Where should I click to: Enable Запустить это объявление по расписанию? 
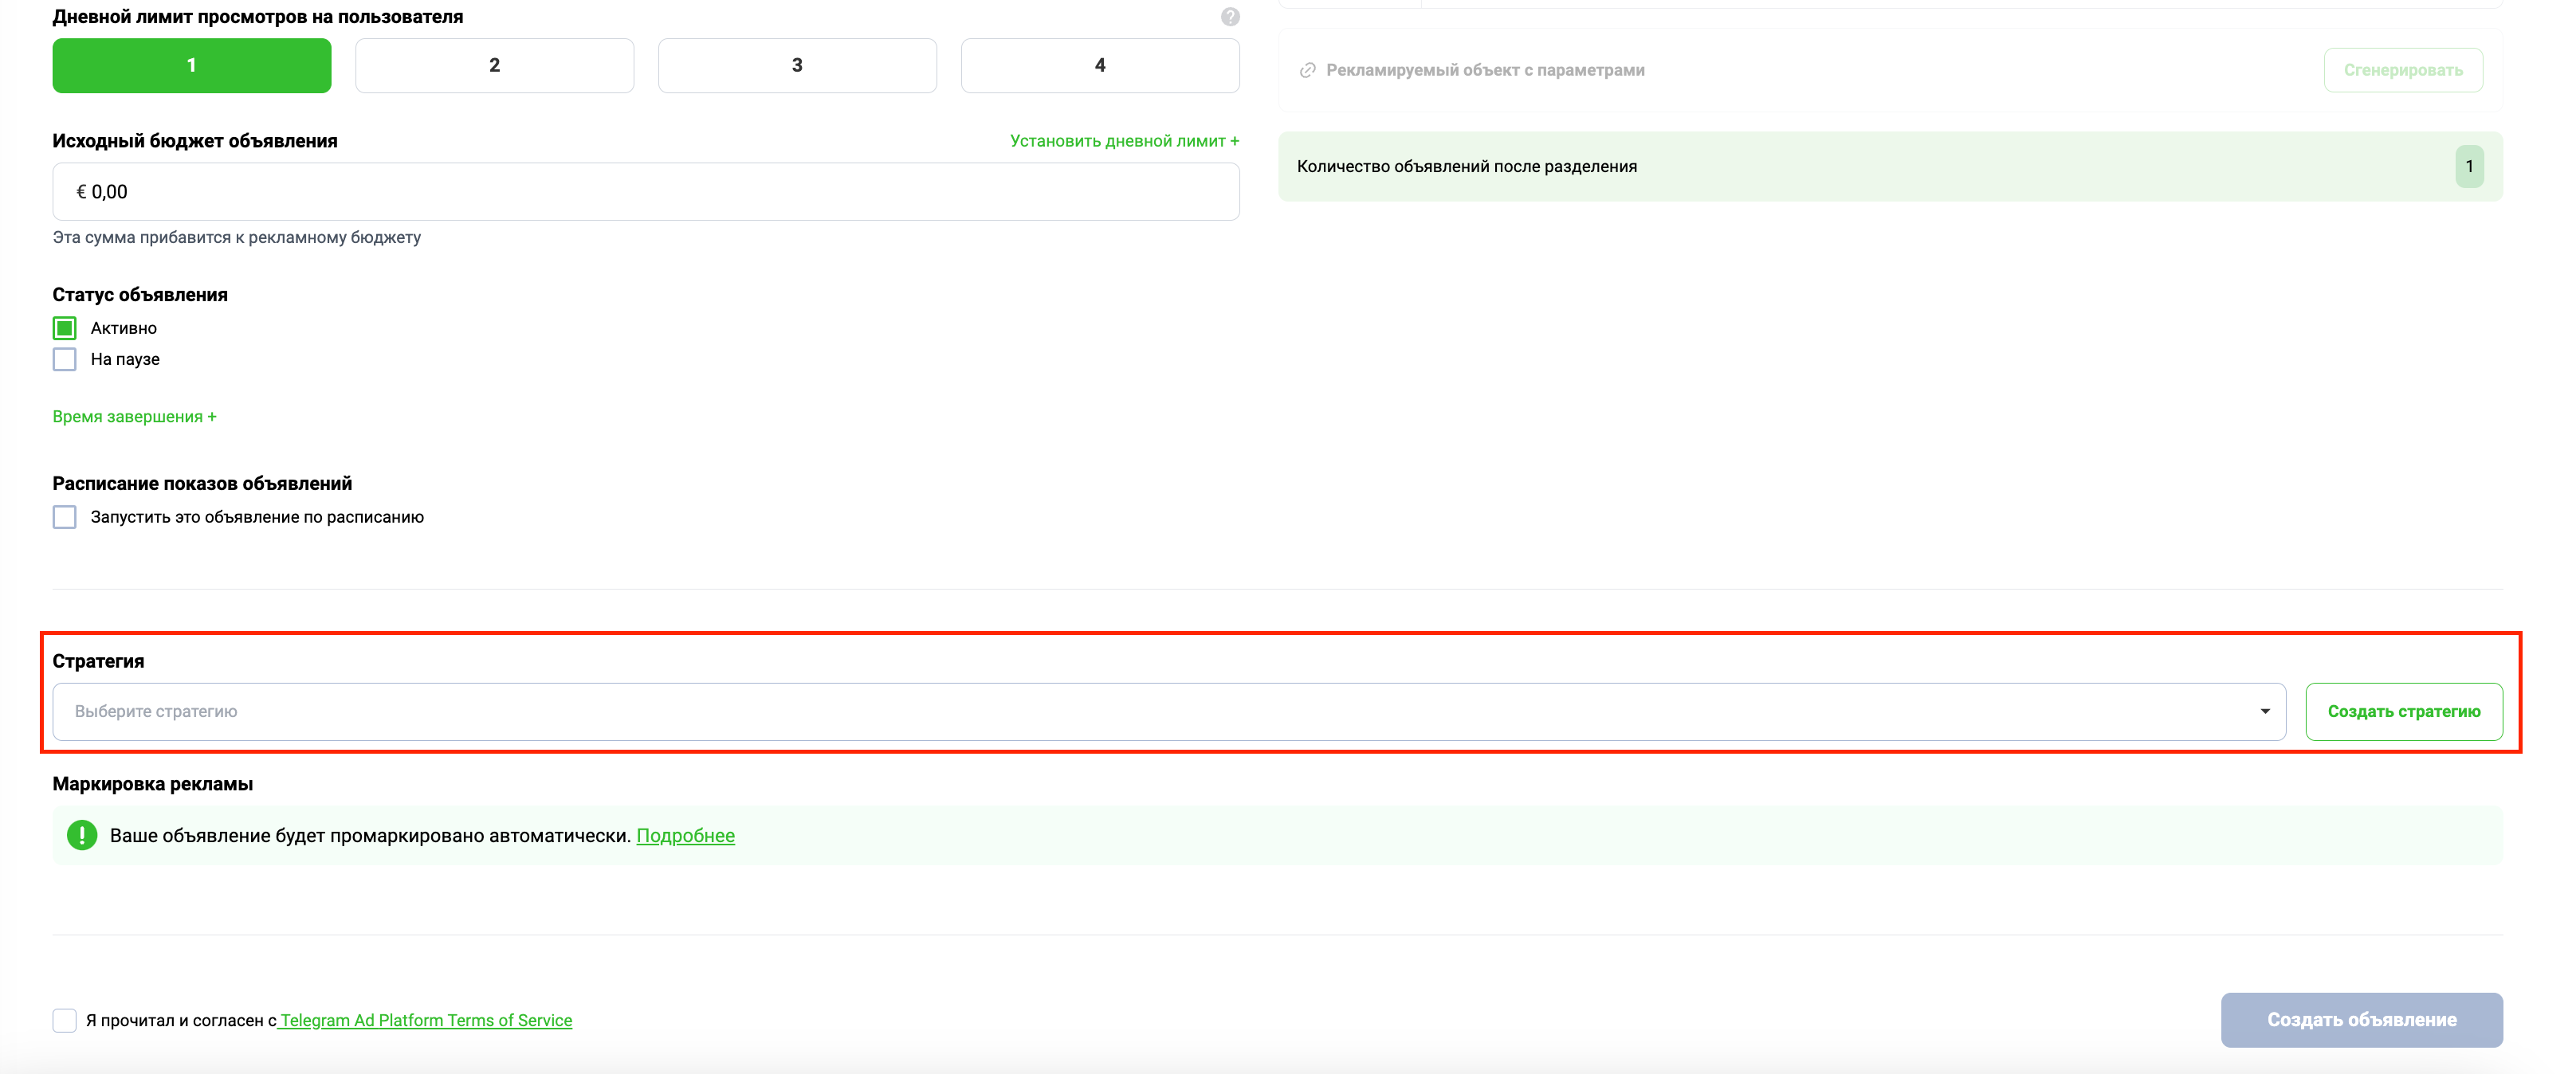pos(65,517)
